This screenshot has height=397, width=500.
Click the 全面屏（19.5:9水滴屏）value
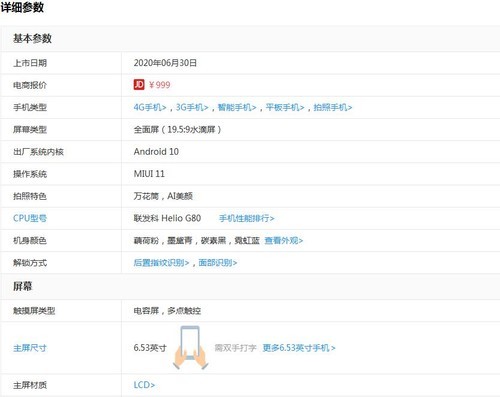[x=177, y=129]
